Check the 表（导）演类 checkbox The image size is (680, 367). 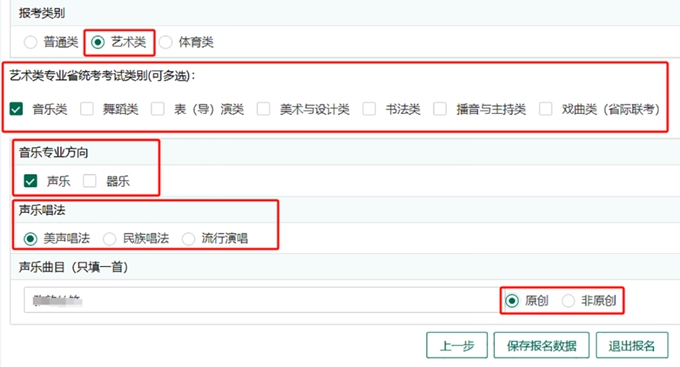pos(157,109)
